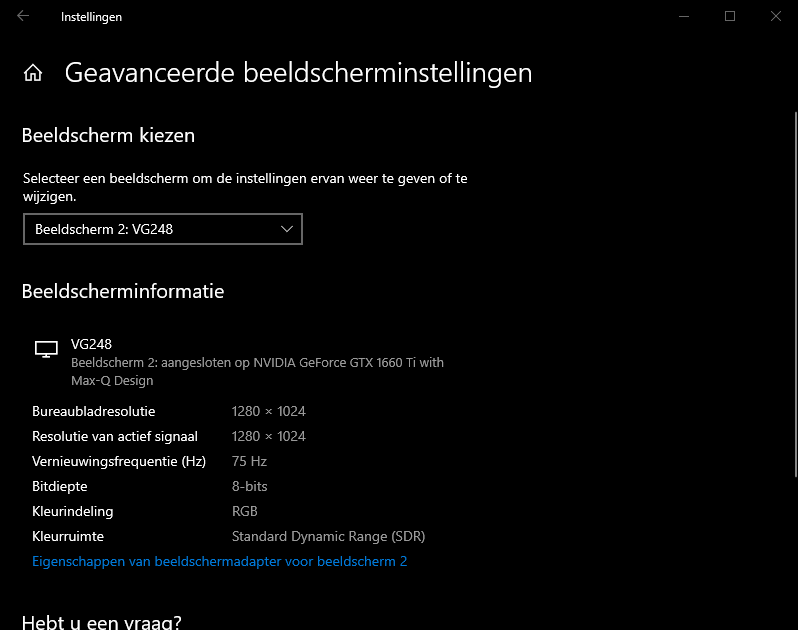Open the Settings home icon
The image size is (798, 630).
point(33,73)
